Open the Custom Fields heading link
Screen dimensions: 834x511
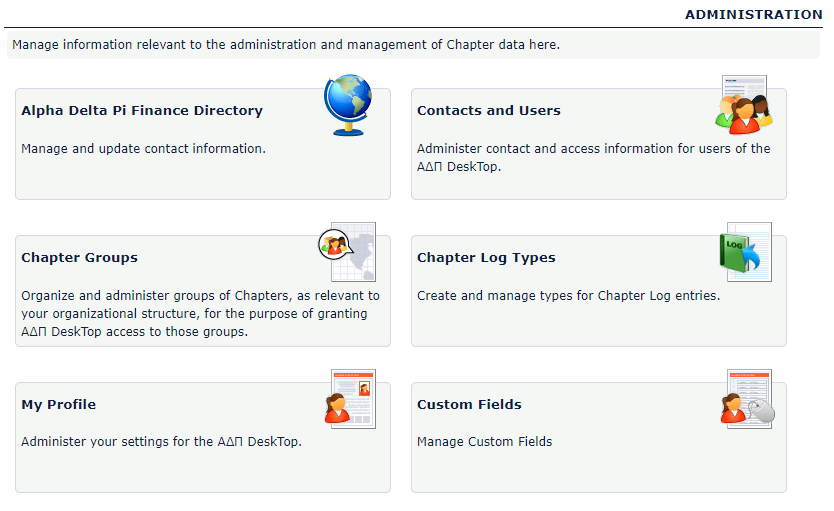pyautogui.click(x=469, y=405)
